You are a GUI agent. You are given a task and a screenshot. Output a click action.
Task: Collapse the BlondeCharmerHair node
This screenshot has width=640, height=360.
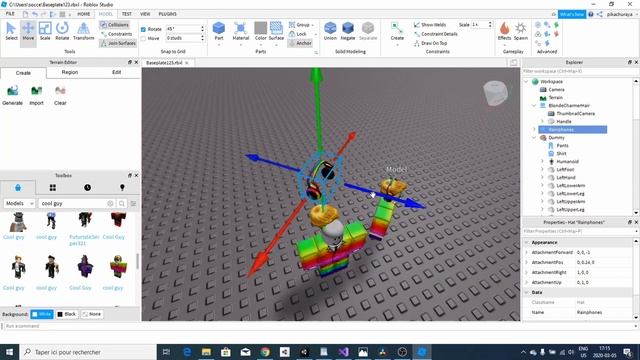(x=534, y=106)
